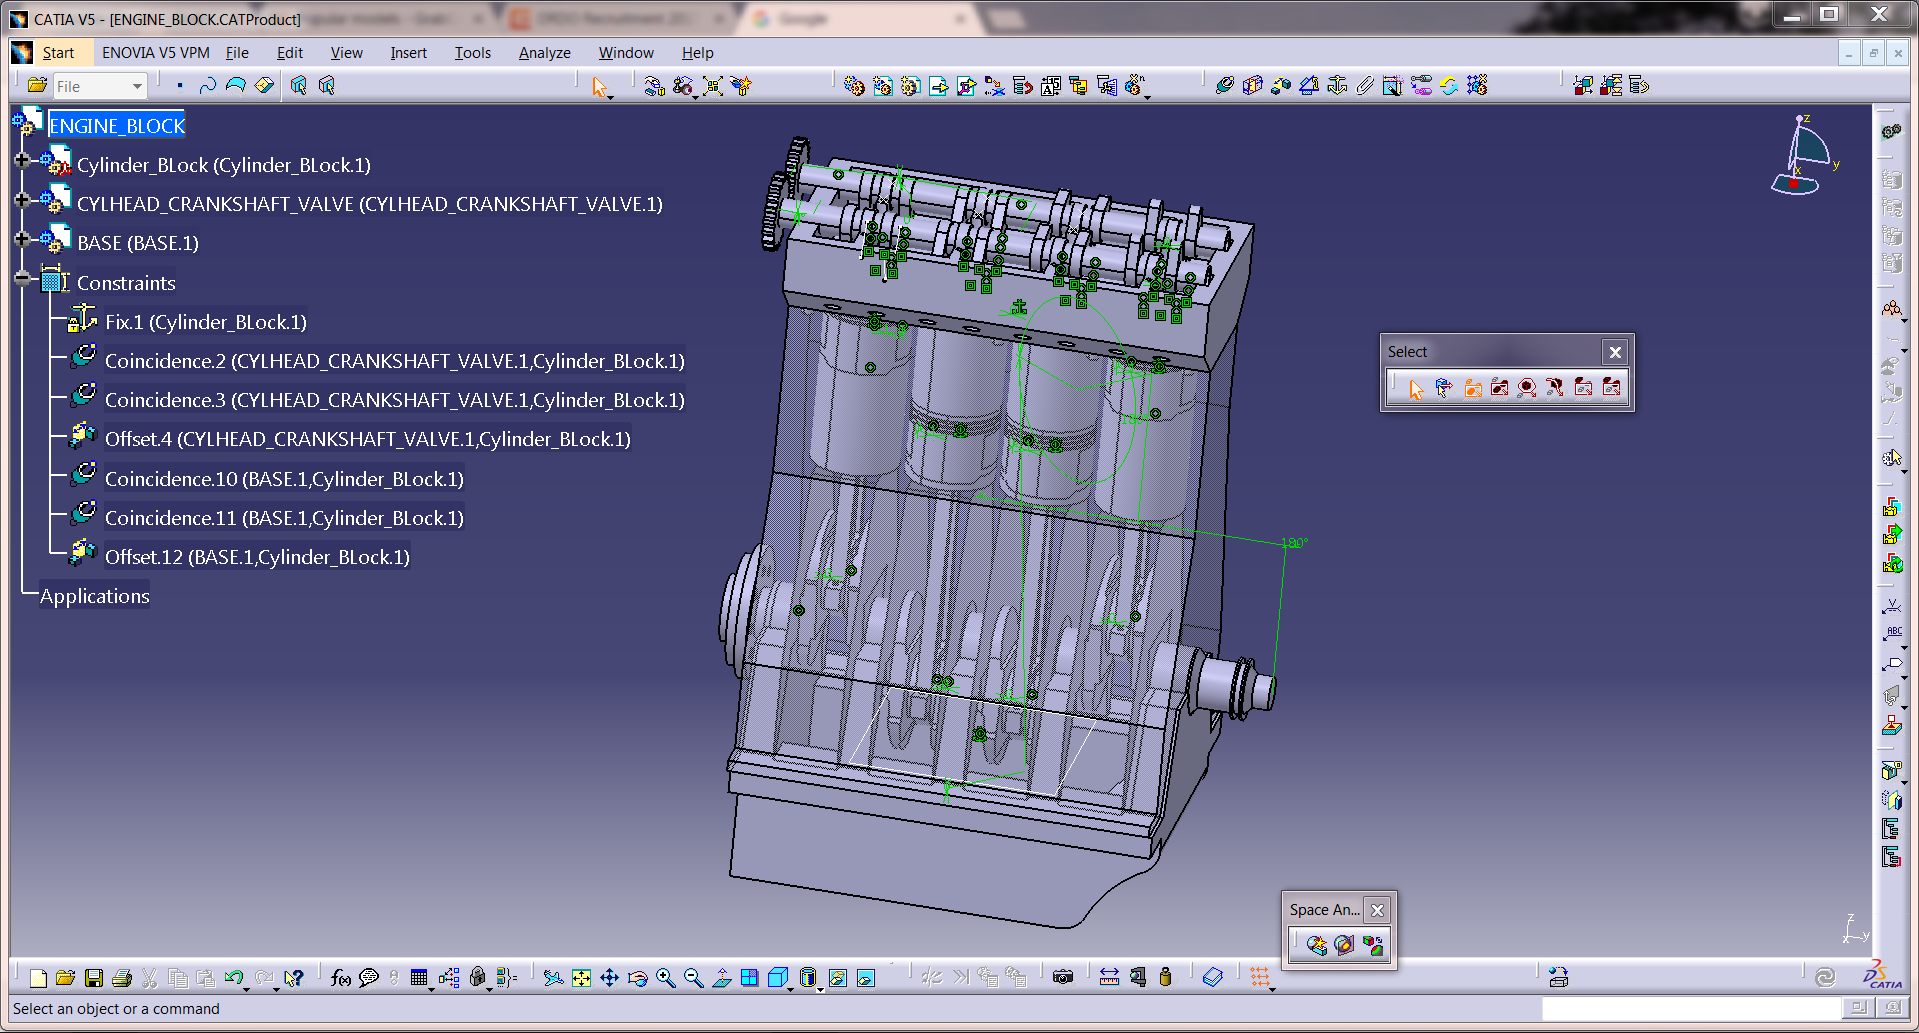Click the Clash icon in Space Analysis
This screenshot has width=1919, height=1033.
pyautogui.click(x=1316, y=945)
